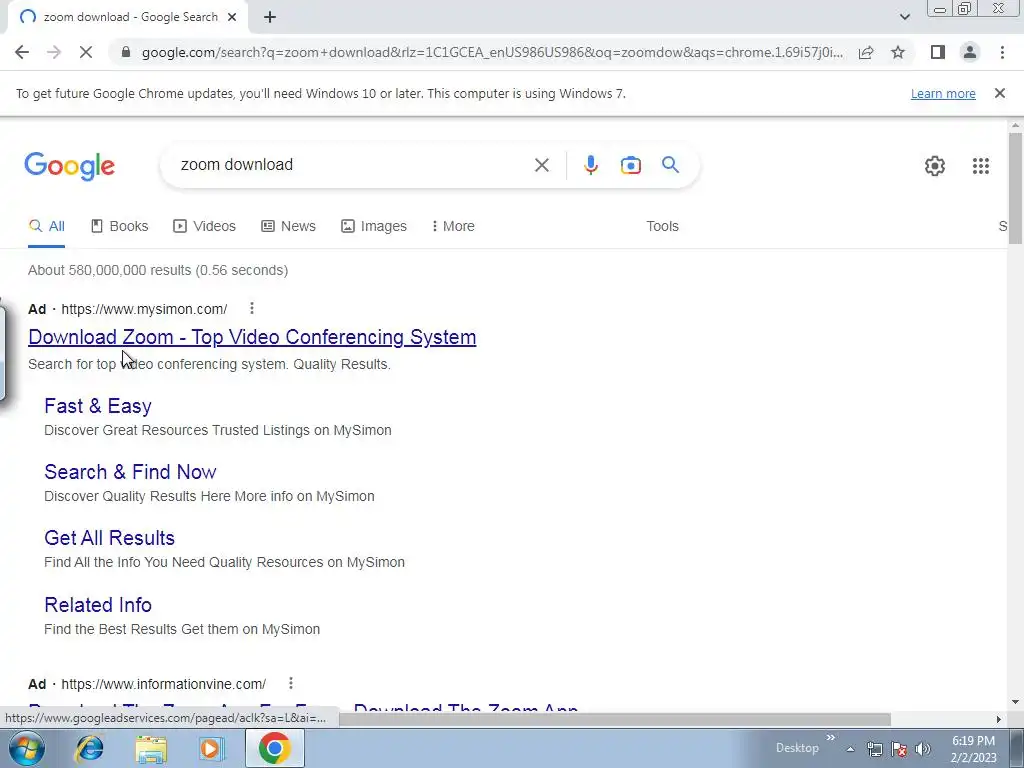Screen dimensions: 1024x768
Task: Open the Learn more link
Action: 943,93
